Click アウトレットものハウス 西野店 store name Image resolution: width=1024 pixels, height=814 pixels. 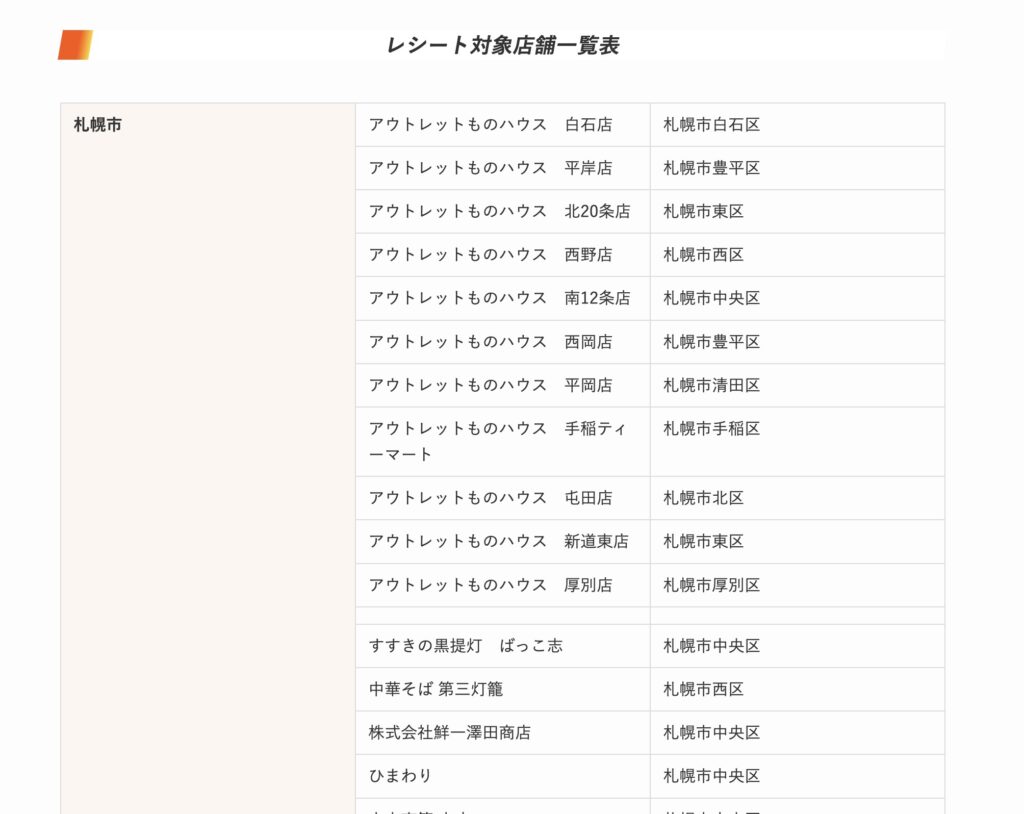pyautogui.click(x=490, y=255)
